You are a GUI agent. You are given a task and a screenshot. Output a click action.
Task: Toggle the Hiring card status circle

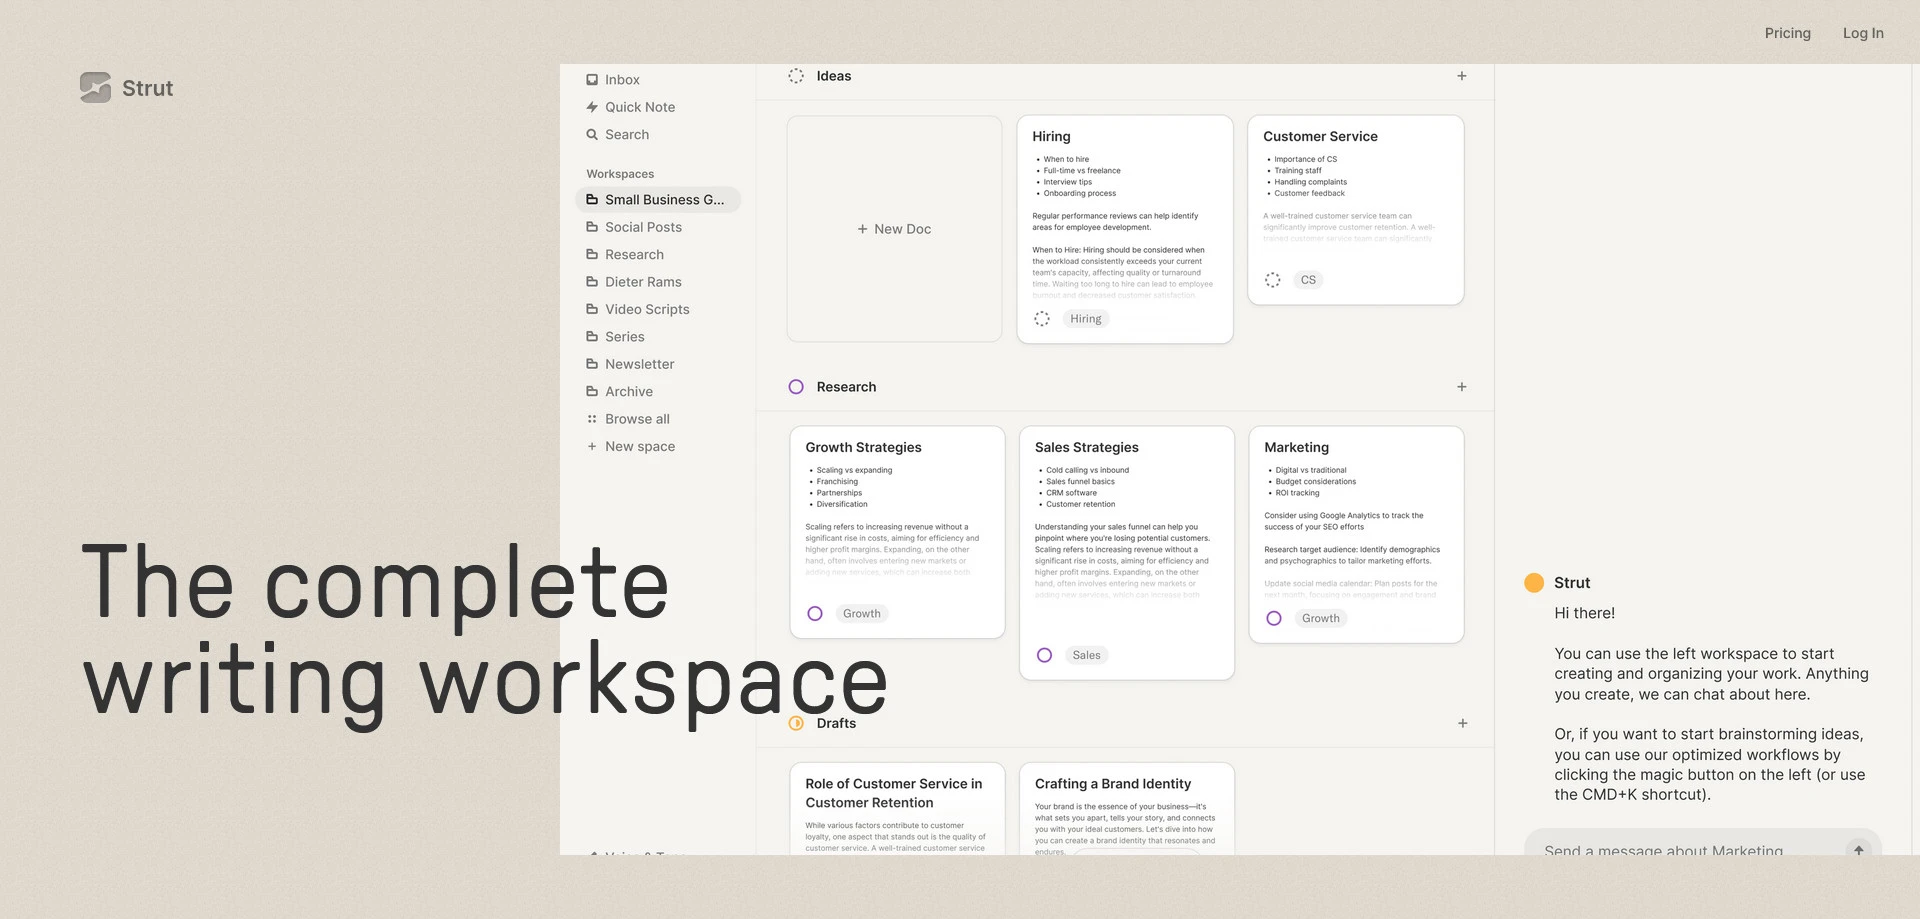(1042, 319)
